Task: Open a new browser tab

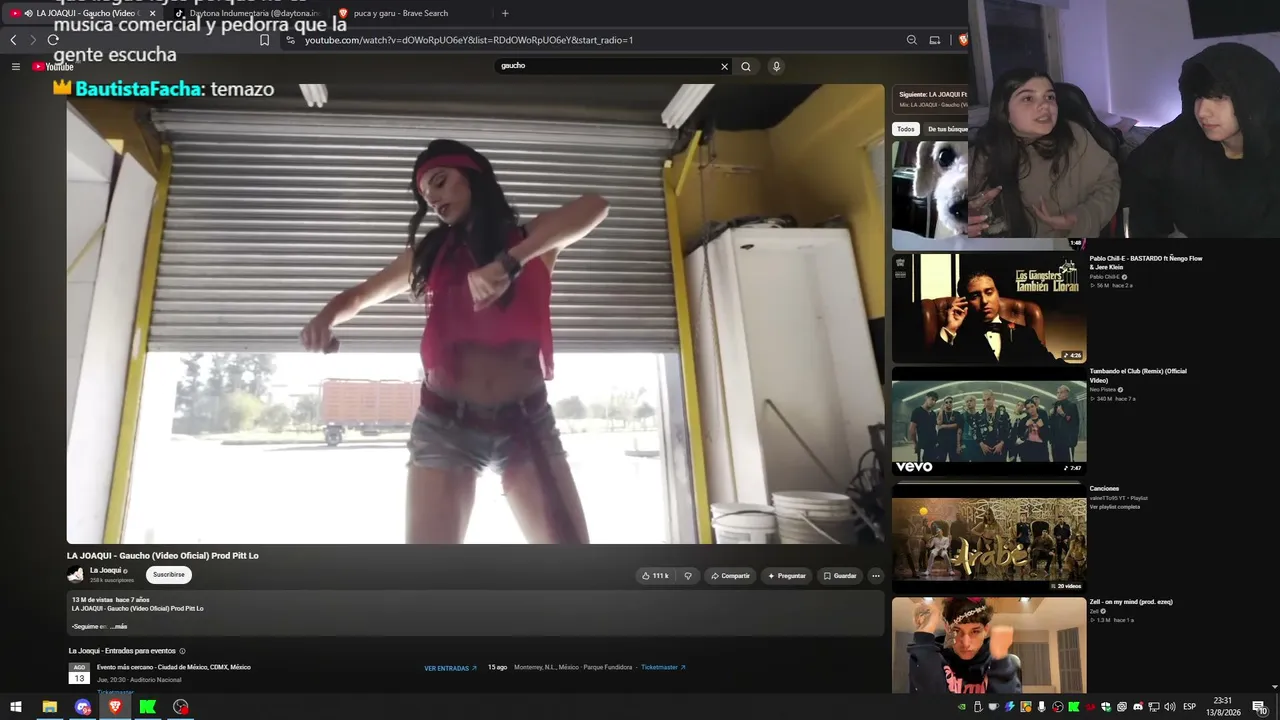Action: click(x=505, y=13)
